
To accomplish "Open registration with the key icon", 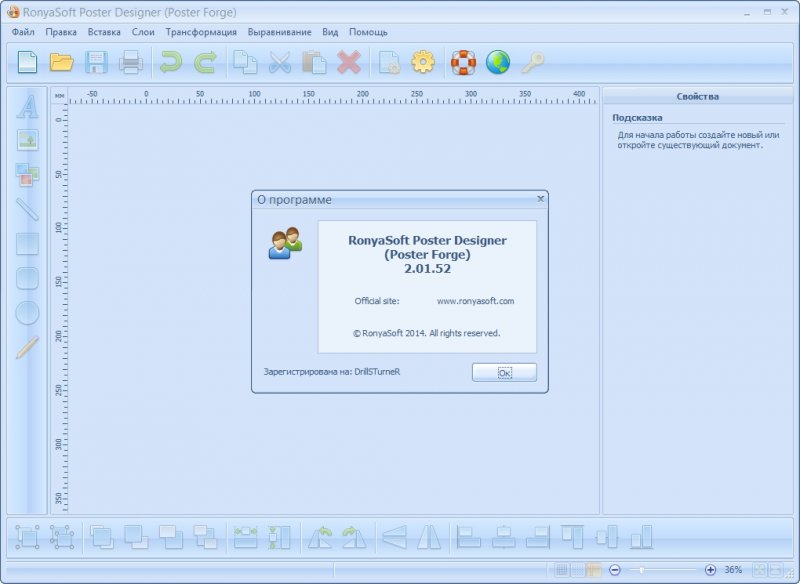I will tap(532, 63).
